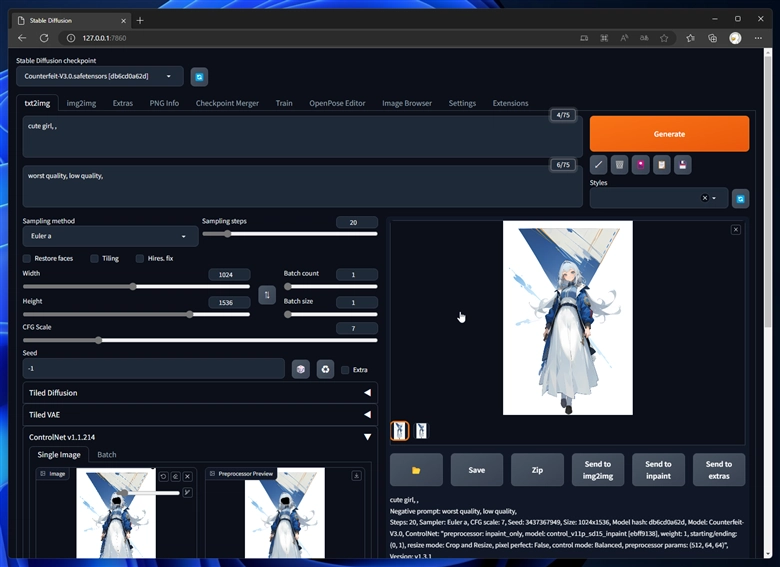Click the floppy disk save style icon
This screenshot has width=780, height=567.
[682, 164]
